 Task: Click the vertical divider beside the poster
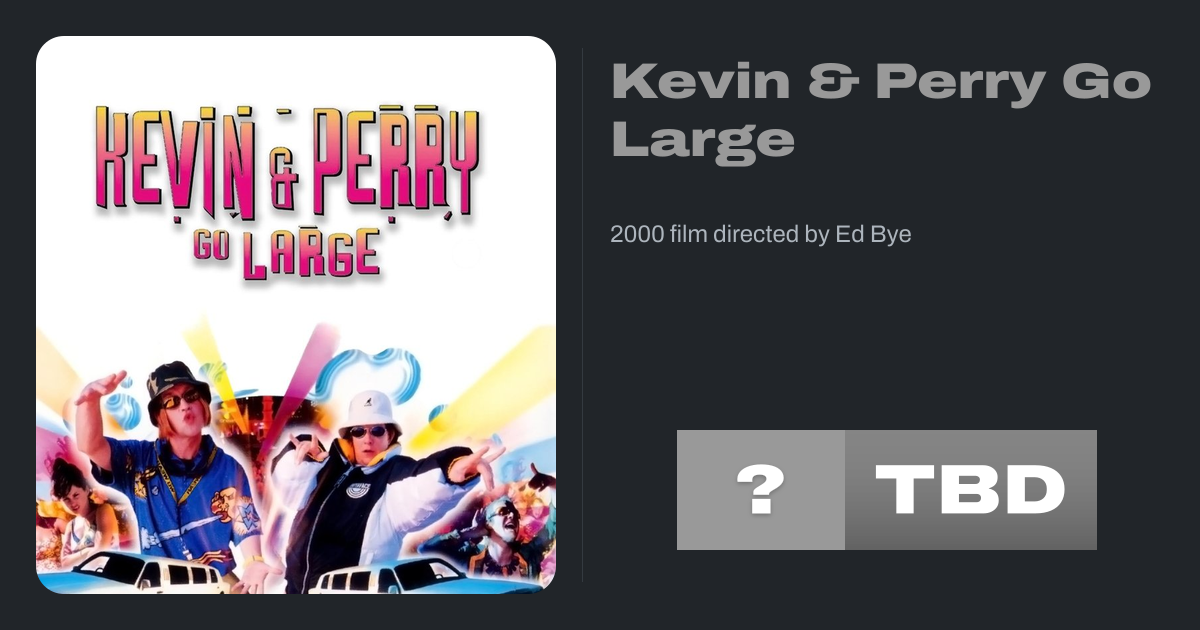pyautogui.click(x=583, y=315)
